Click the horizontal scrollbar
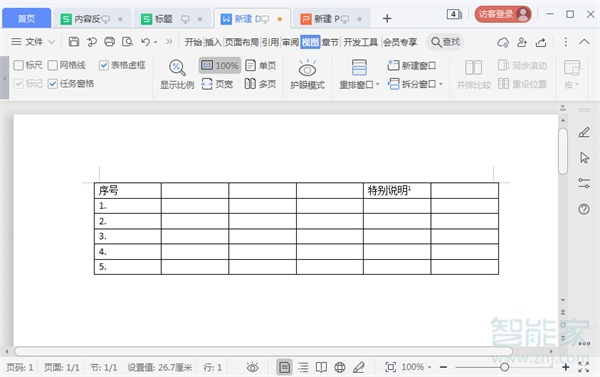600x377 pixels. coord(263,351)
